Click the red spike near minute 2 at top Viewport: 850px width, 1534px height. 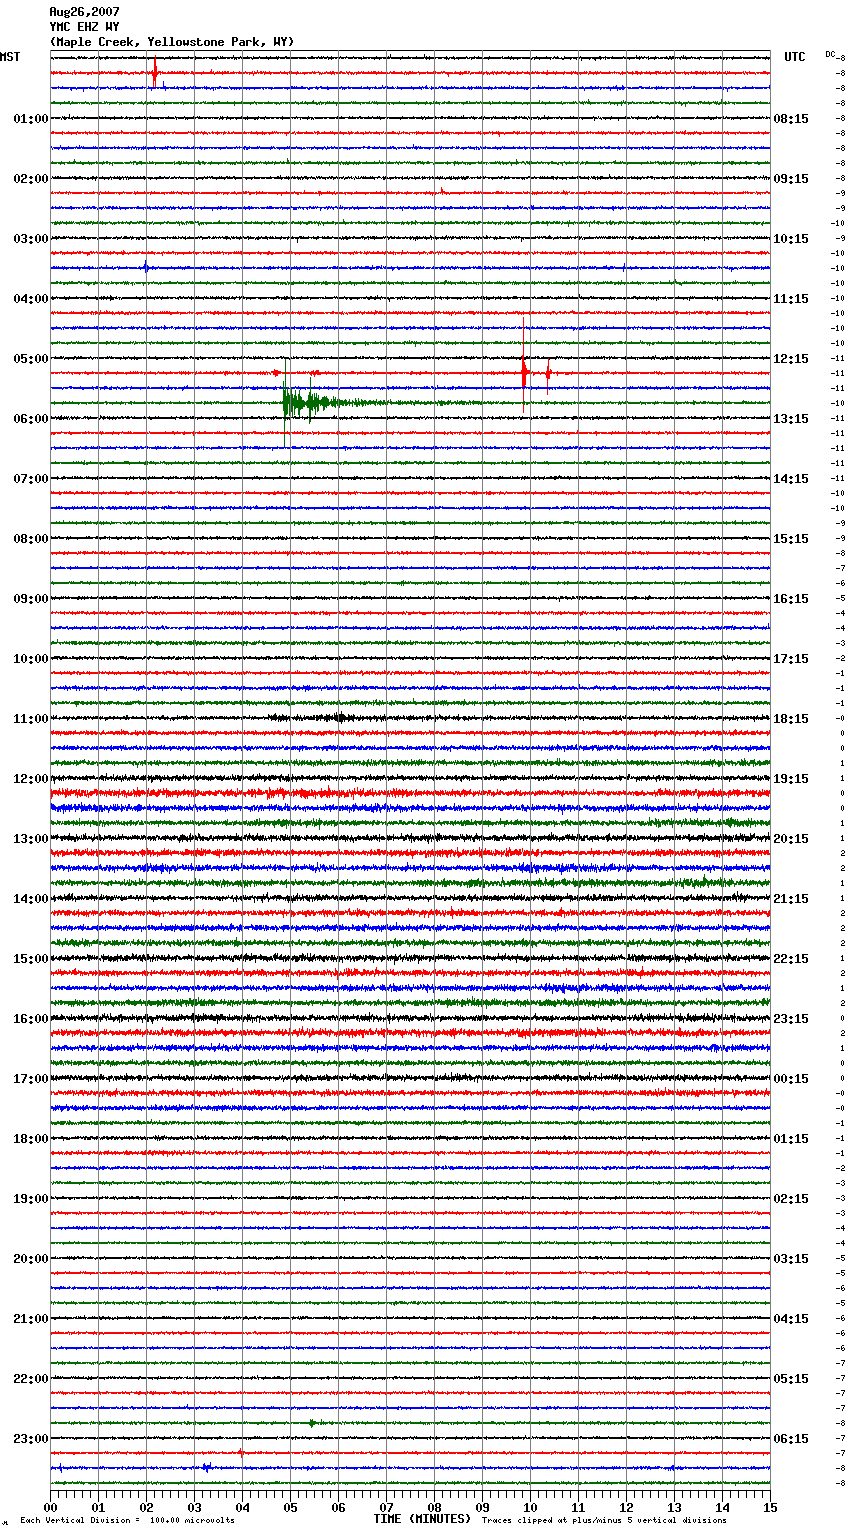tap(155, 72)
